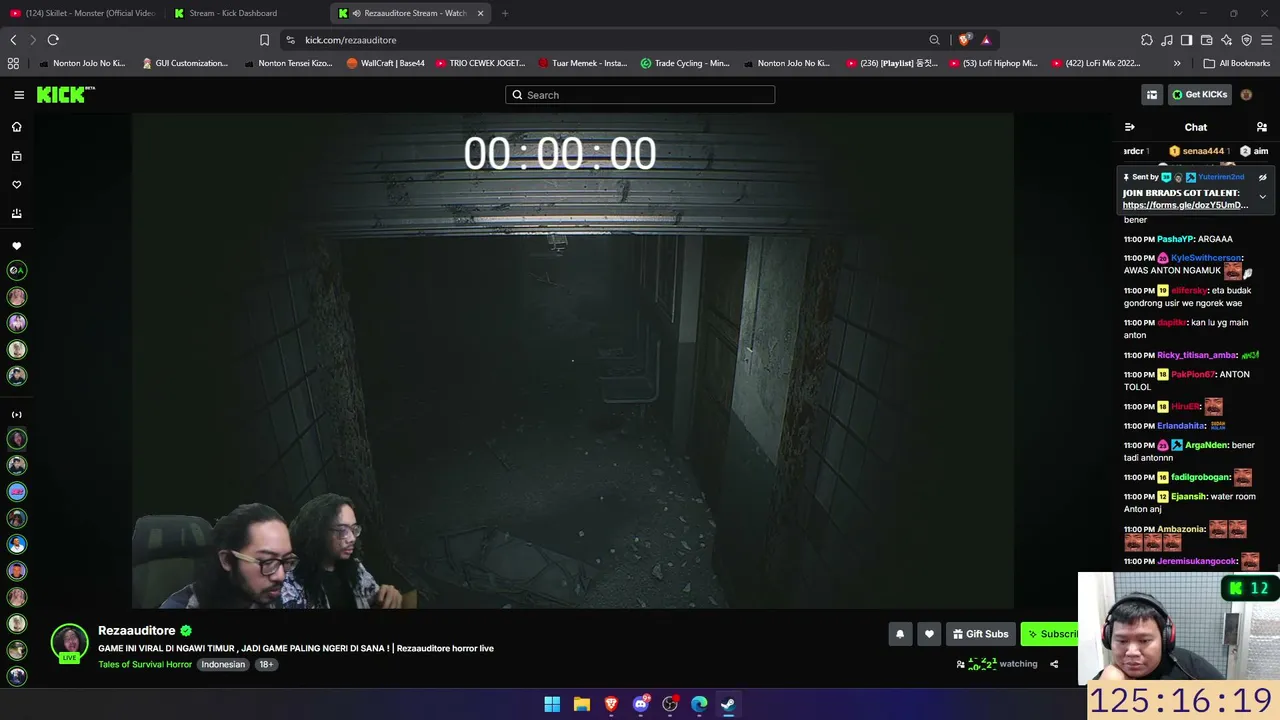Open Steam from the taskbar
1280x720 pixels.
[x=728, y=704]
